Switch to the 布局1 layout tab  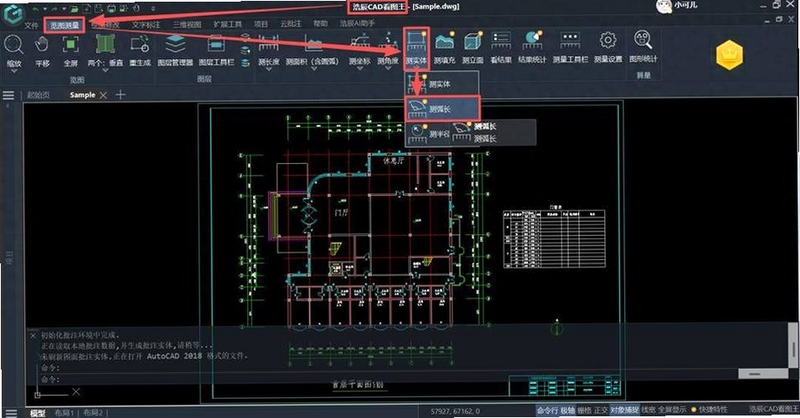(64, 413)
